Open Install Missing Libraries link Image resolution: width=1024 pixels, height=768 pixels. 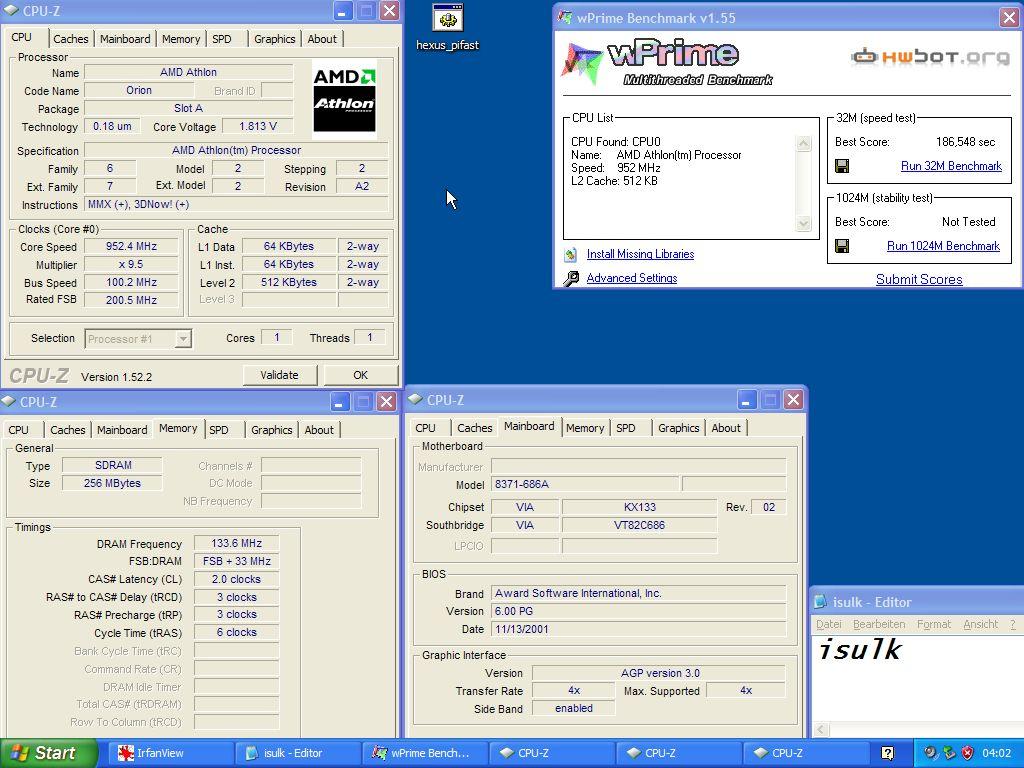point(640,254)
